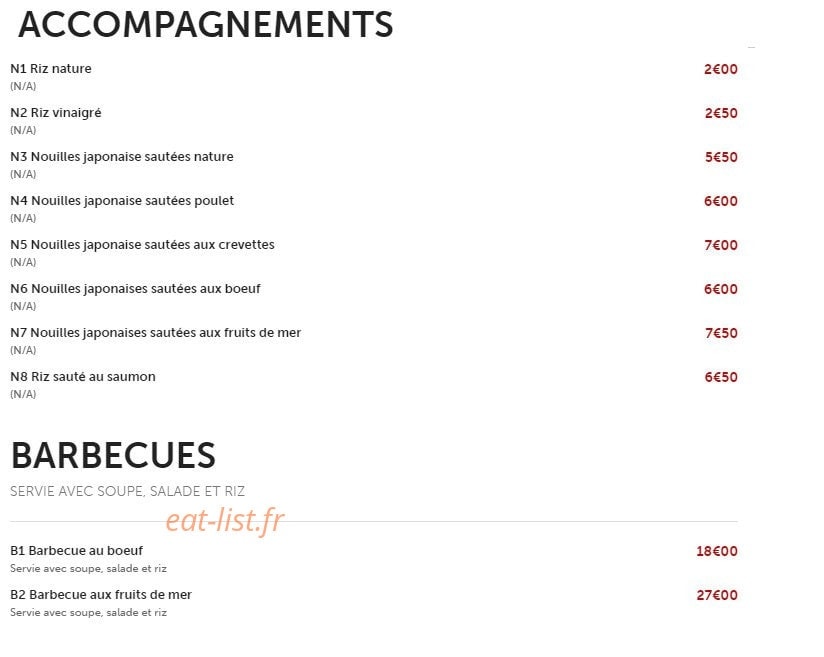Click the 7€50 price for N7
Viewport: 824px width, 657px height.
tap(722, 333)
